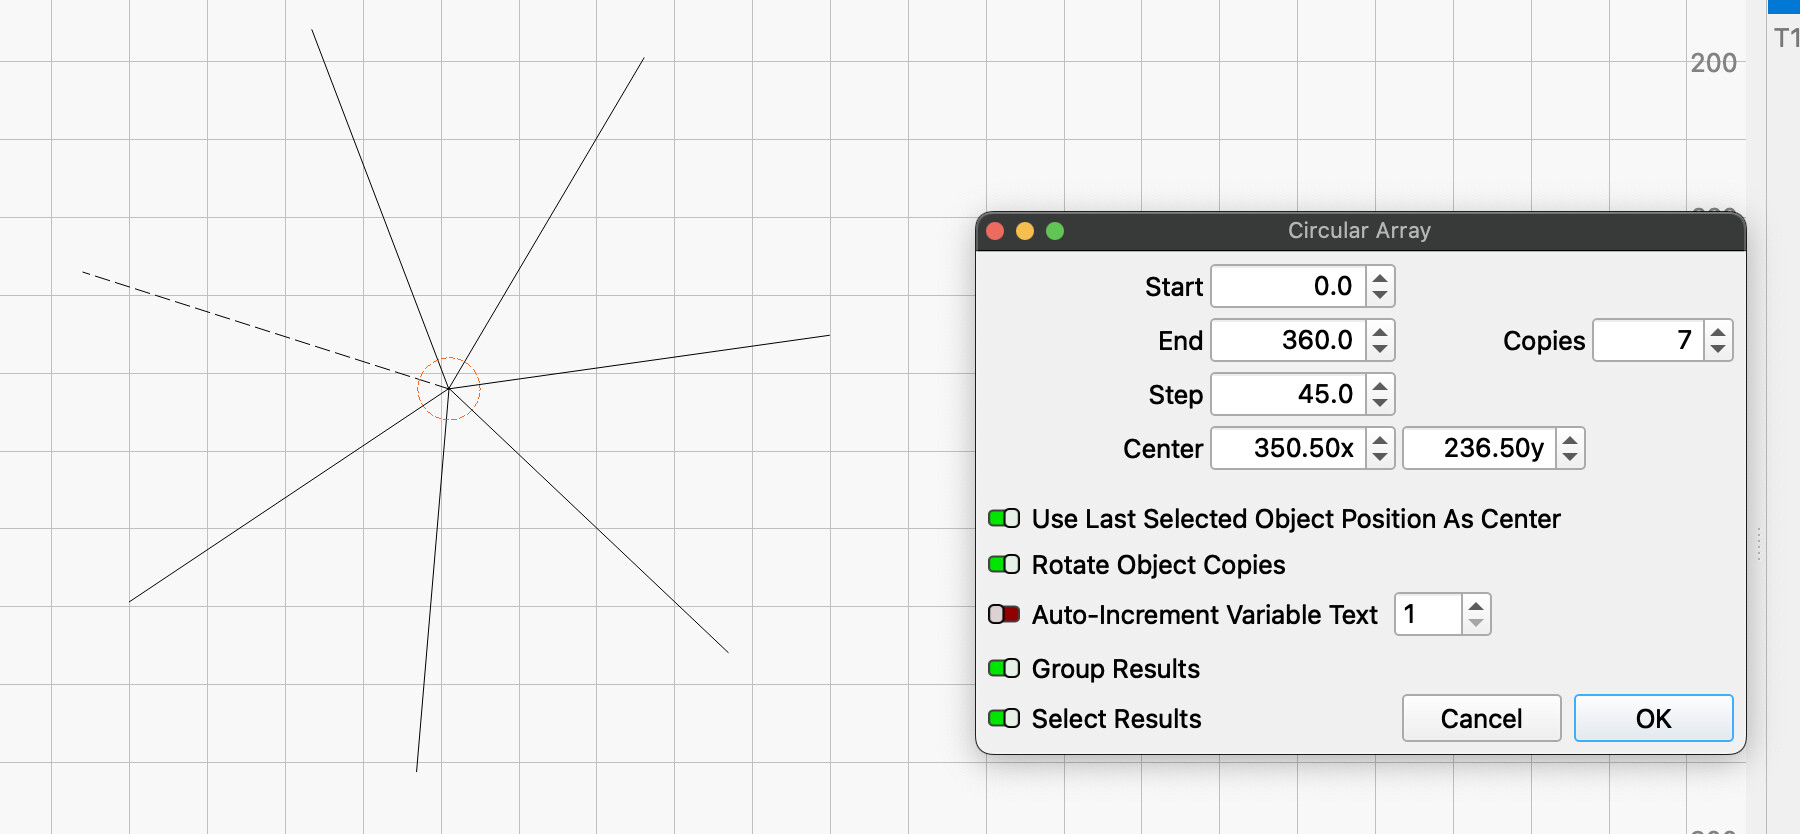The width and height of the screenshot is (1800, 834).
Task: Click the Cancel button
Action: (x=1481, y=718)
